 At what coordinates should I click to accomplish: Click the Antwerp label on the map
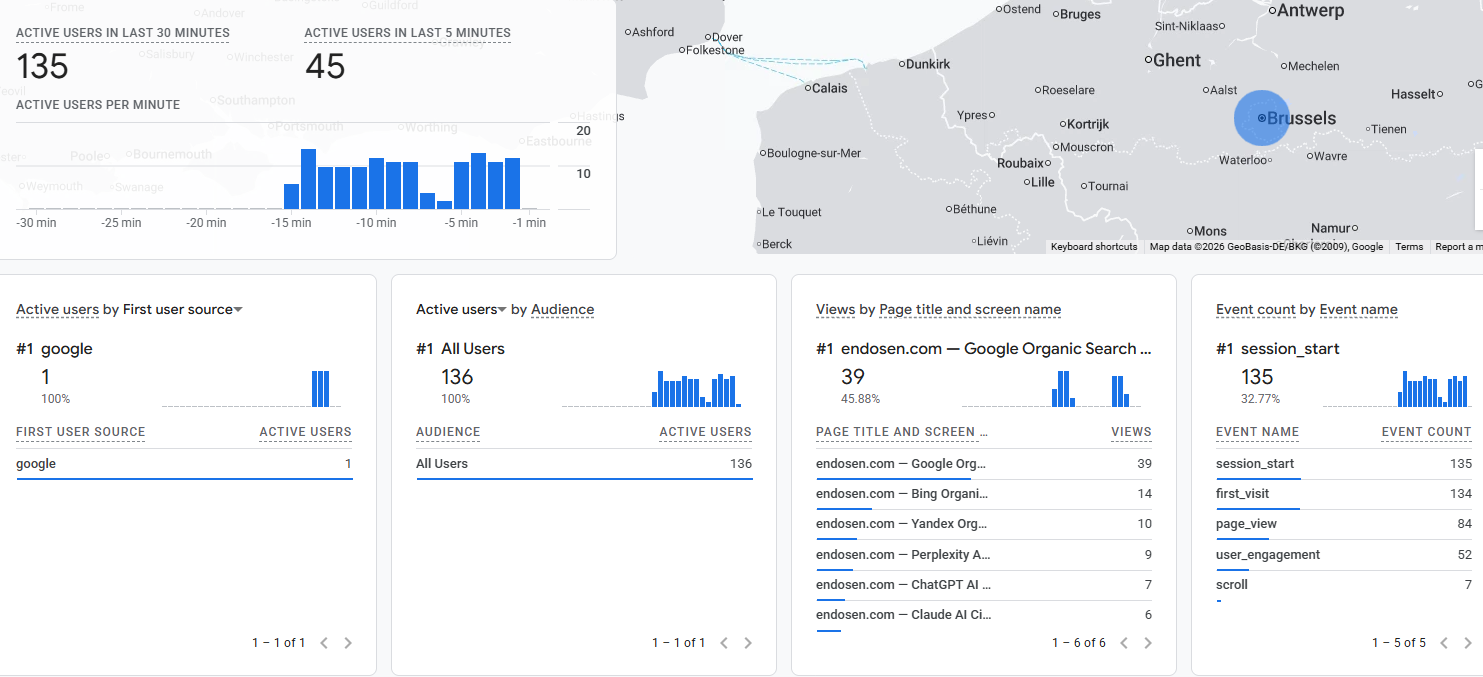1311,11
